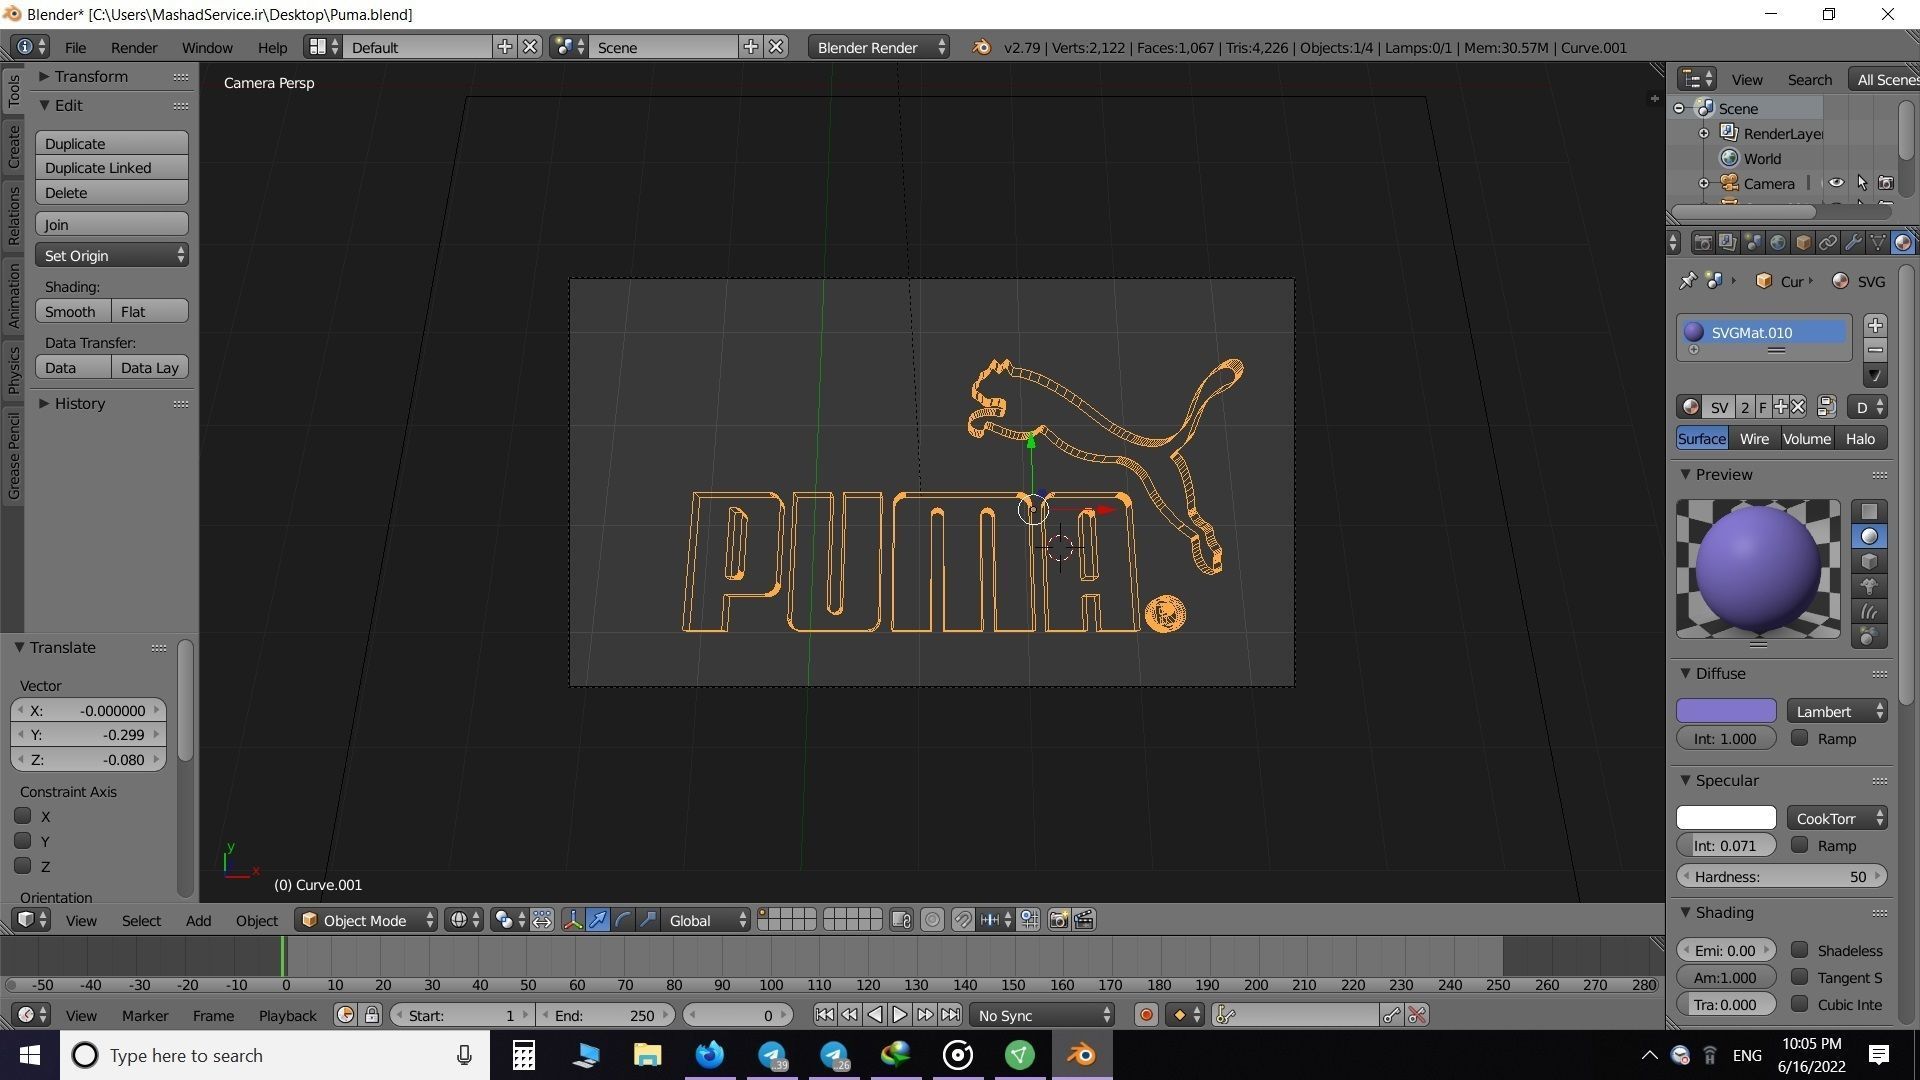This screenshot has width=1920, height=1080.
Task: Enable the Shadeless shading checkbox
Action: (x=1800, y=950)
